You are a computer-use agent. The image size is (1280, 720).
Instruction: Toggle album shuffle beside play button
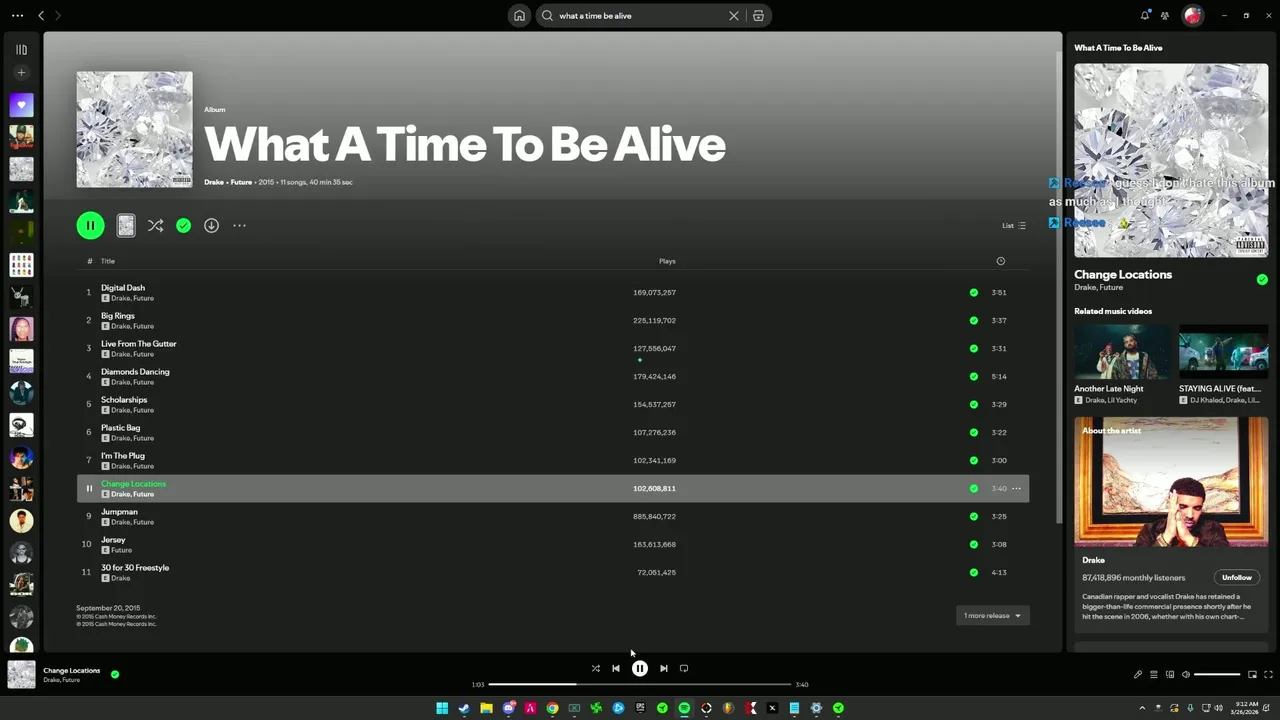point(155,226)
